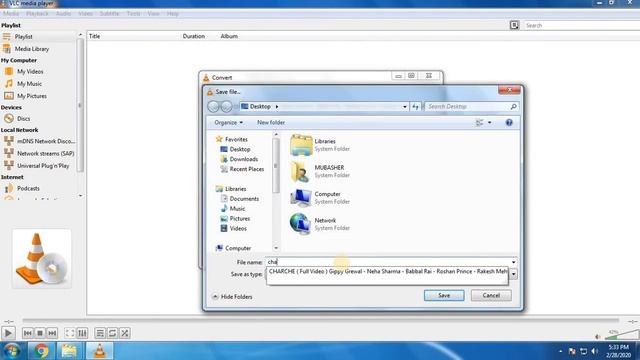Open the Playback menu in VLC
The width and height of the screenshot is (640, 360).
37,13
